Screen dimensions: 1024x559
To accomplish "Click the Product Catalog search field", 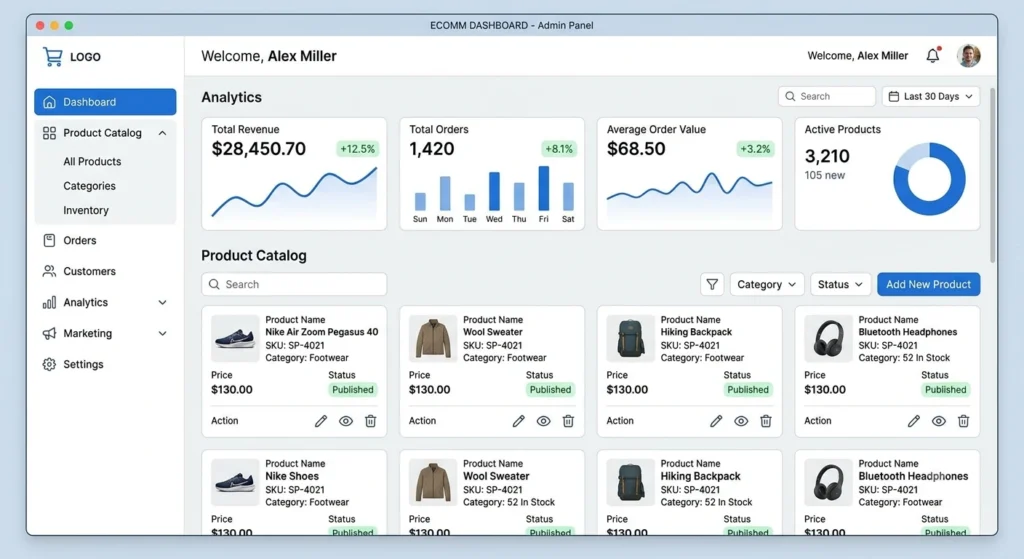I will click(x=294, y=284).
